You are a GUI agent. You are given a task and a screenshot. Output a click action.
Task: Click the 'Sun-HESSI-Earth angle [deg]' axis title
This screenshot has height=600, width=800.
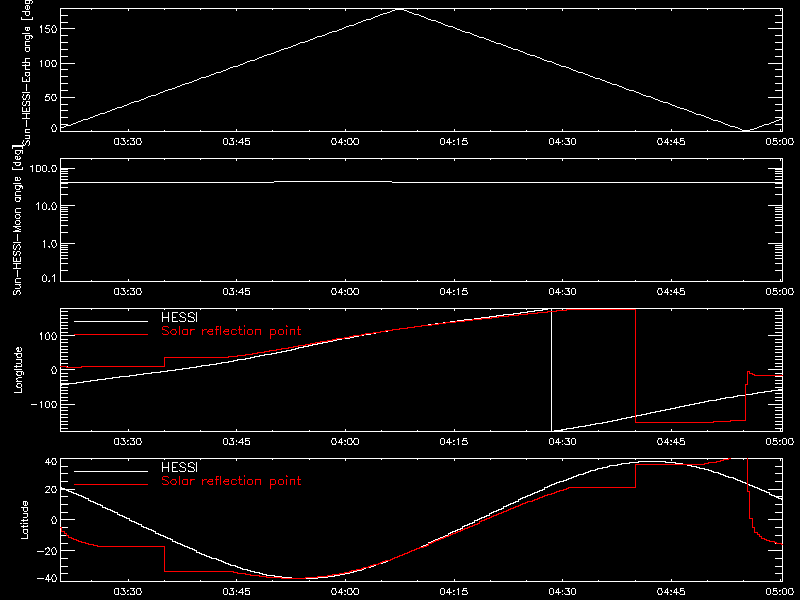click(27, 72)
